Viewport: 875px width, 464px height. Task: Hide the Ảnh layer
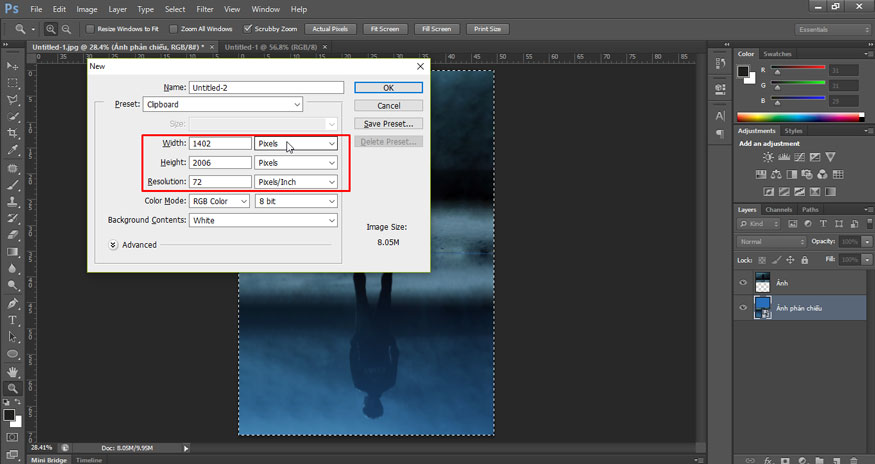click(743, 283)
